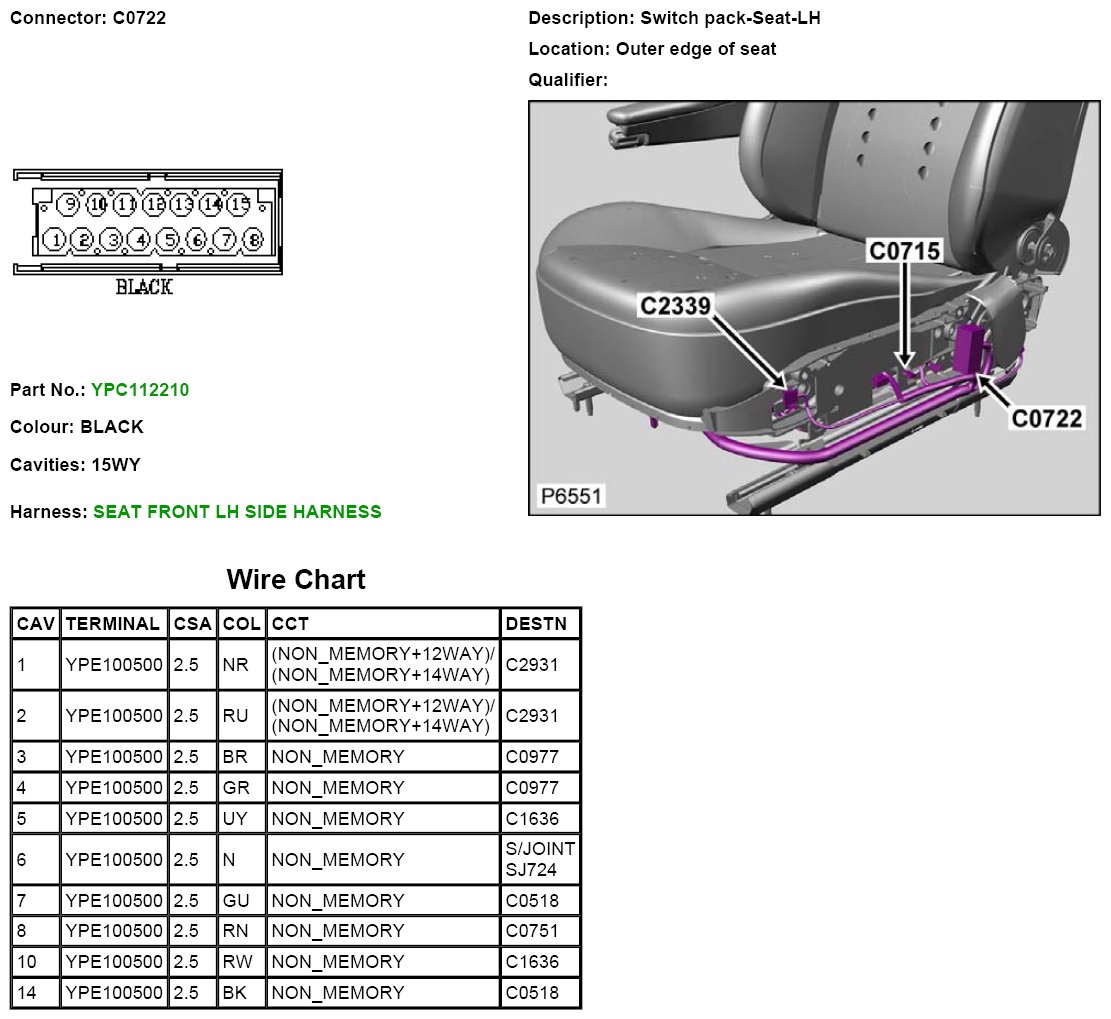The image size is (1111, 1019).
Task: Select pin 15 on the connector face
Action: pos(239,204)
